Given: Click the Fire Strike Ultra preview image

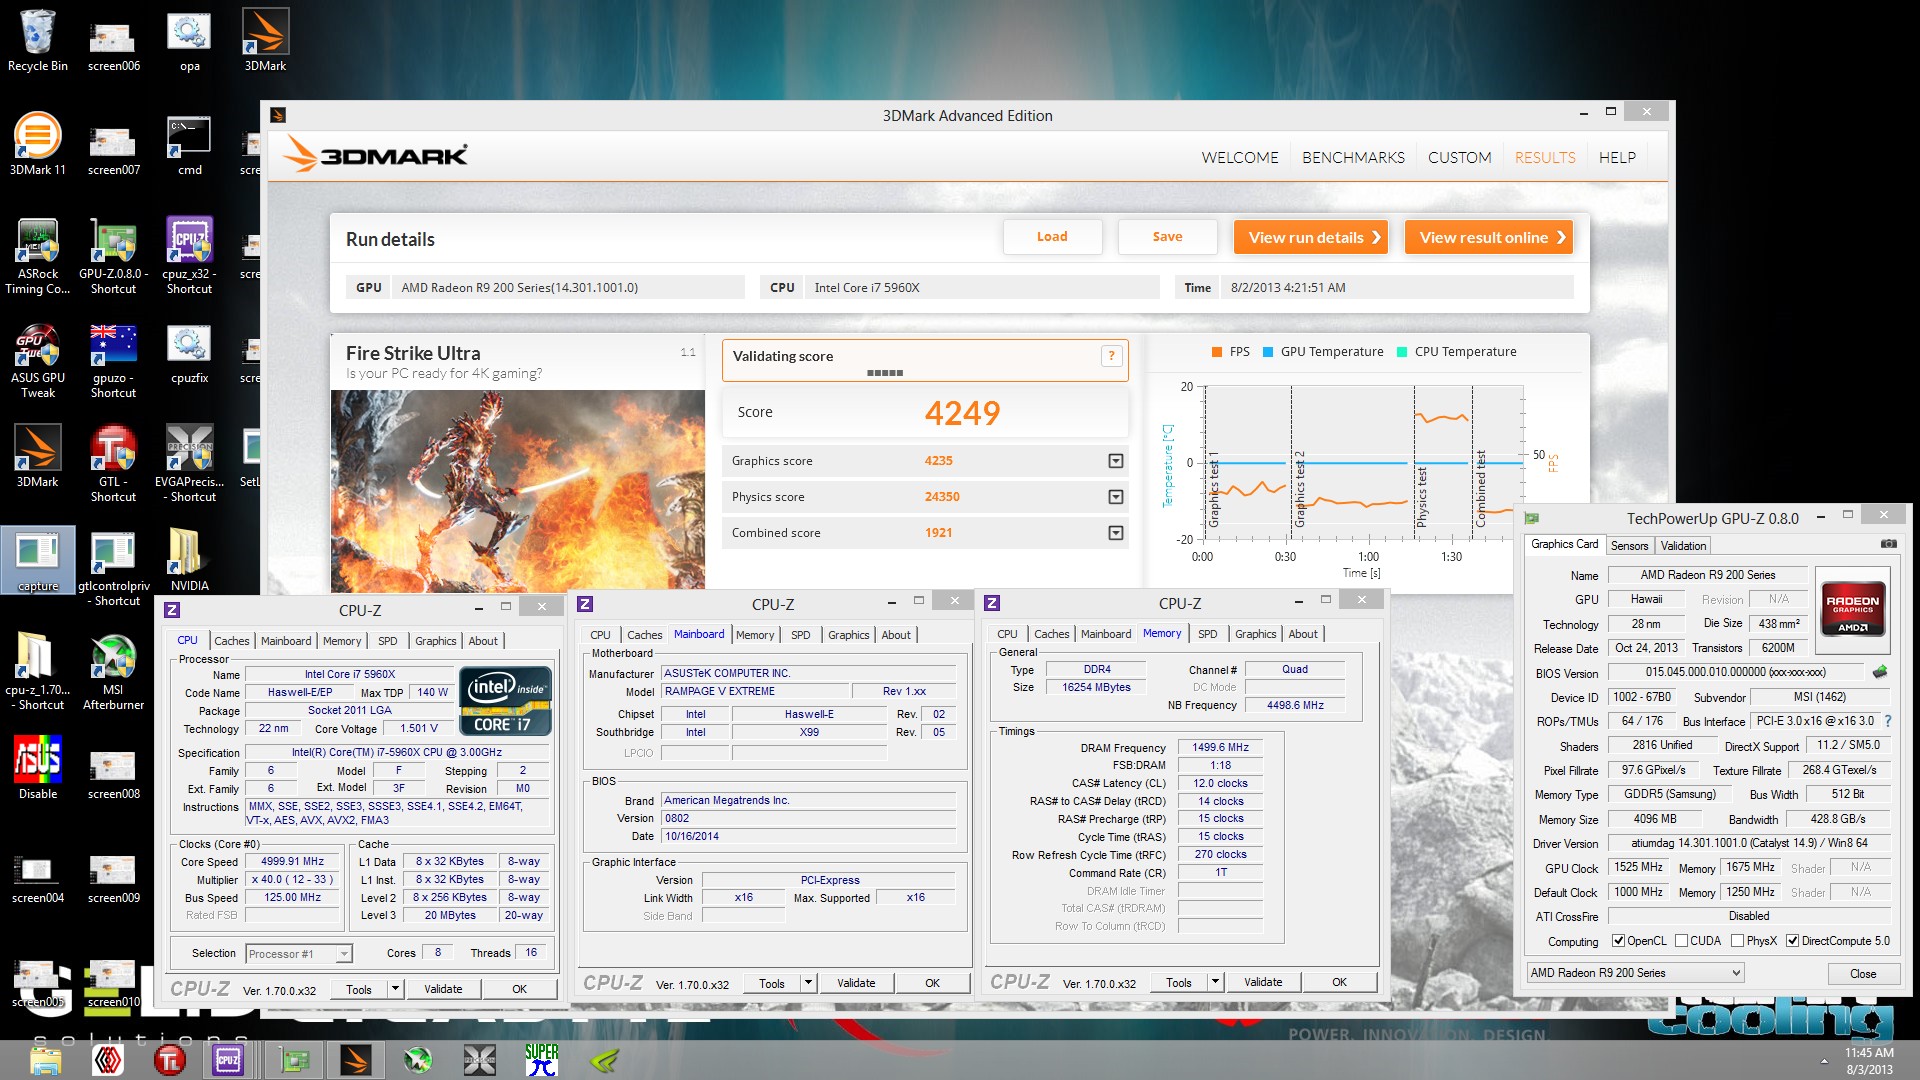Looking at the screenshot, I should click(x=518, y=490).
